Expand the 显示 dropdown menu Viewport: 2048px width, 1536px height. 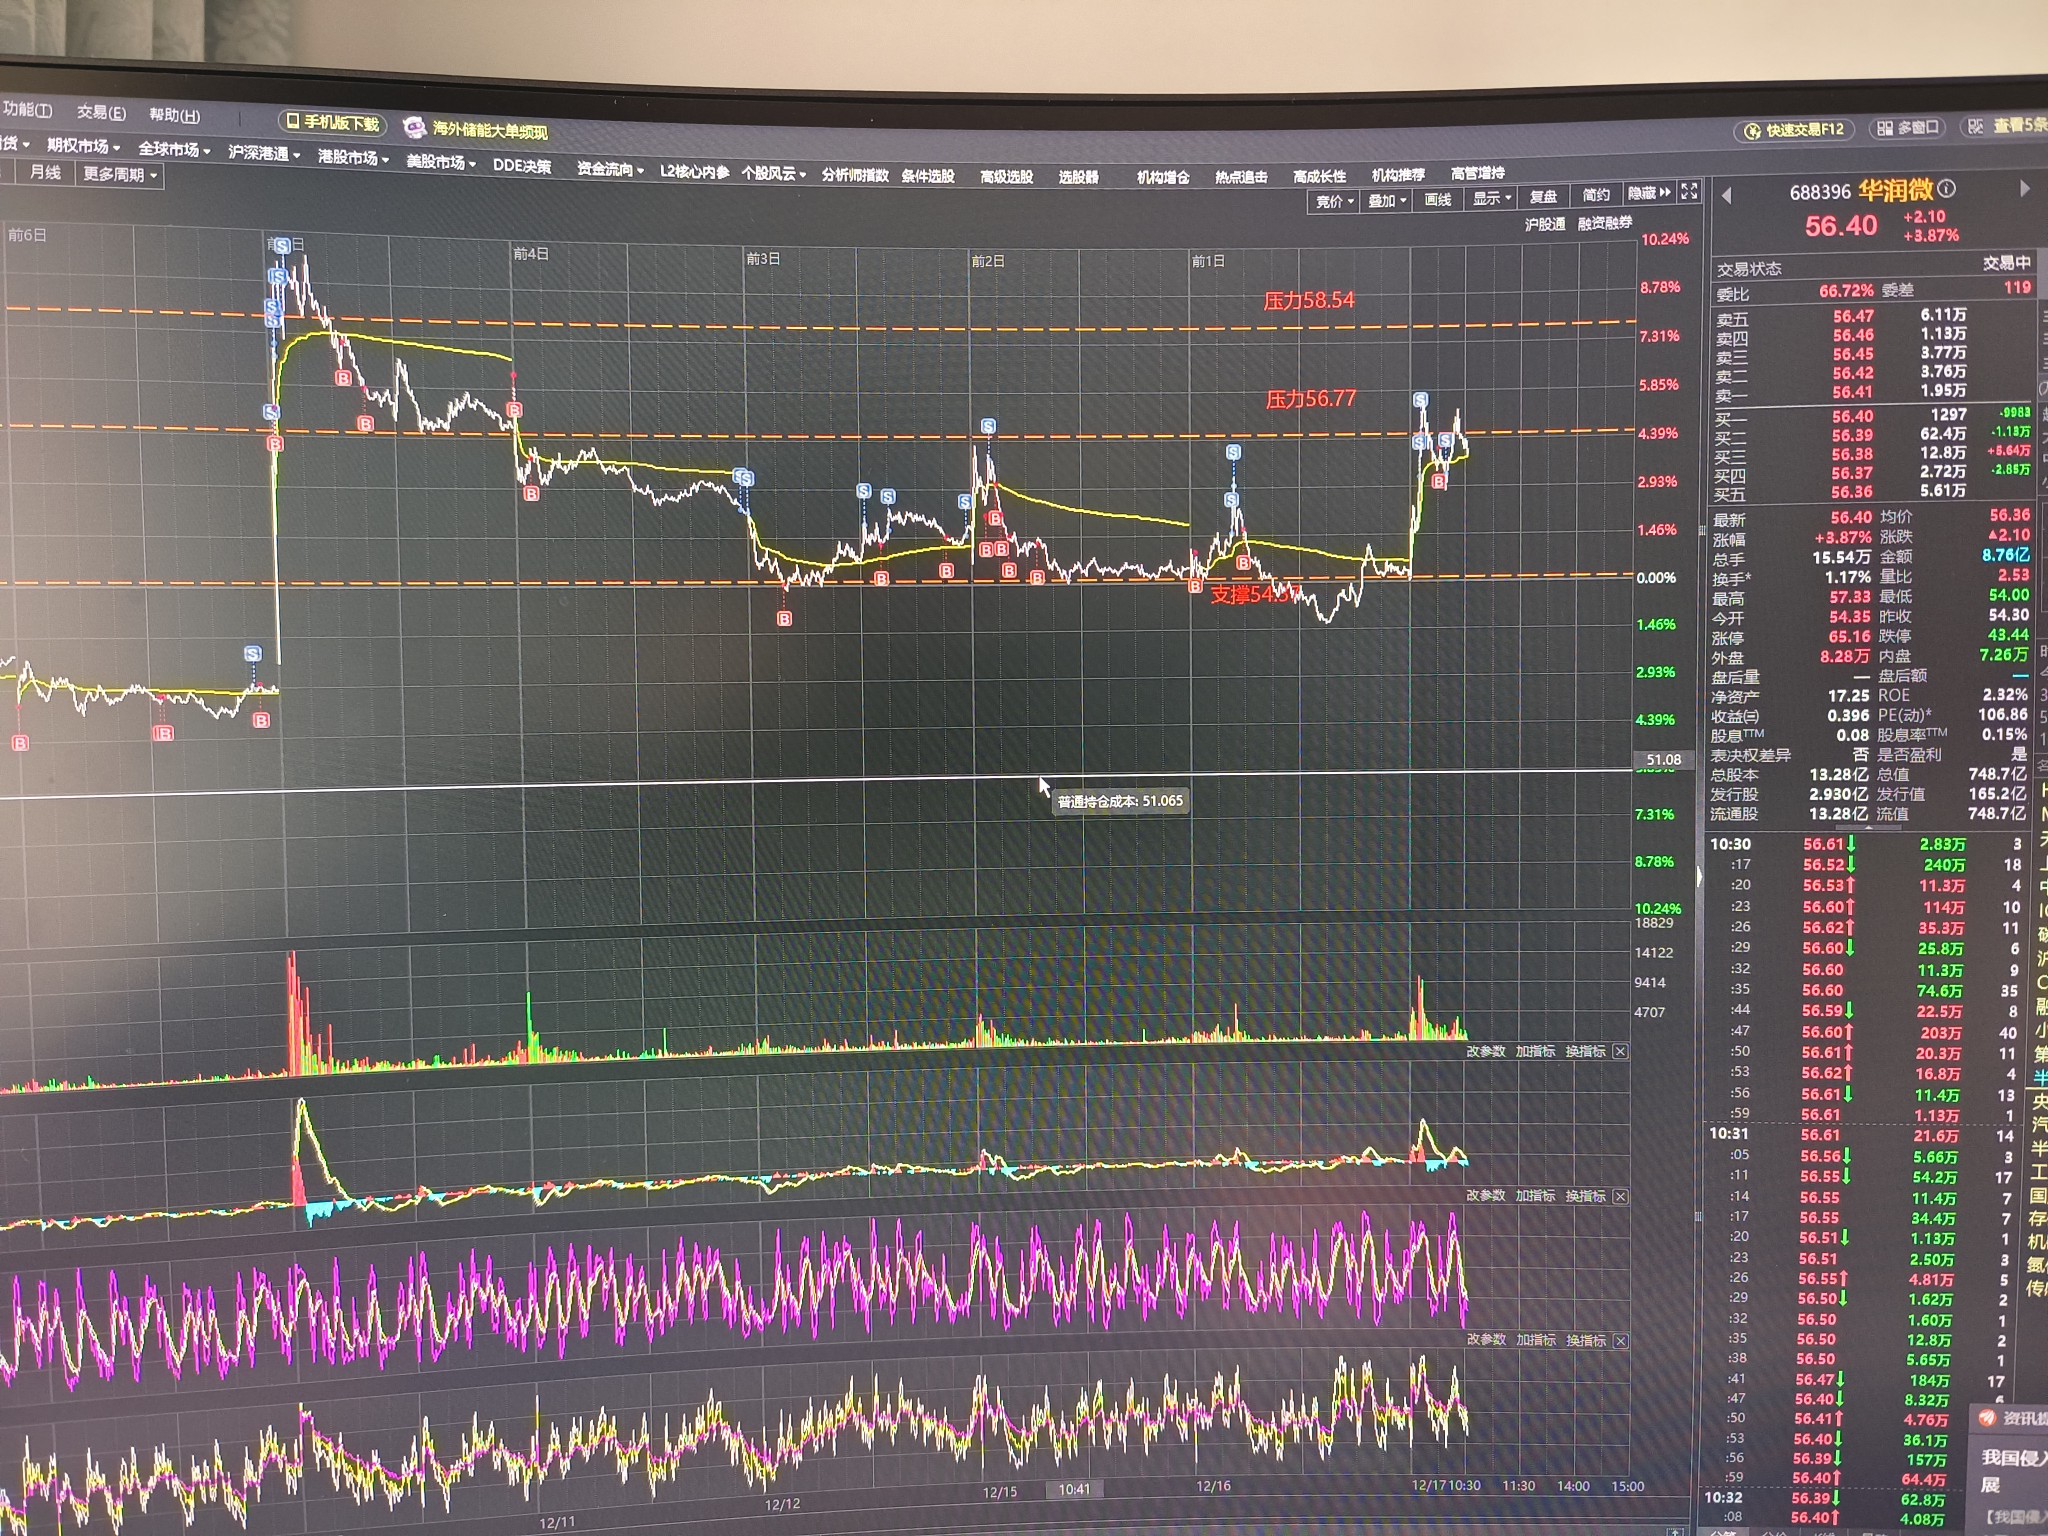coord(1490,199)
